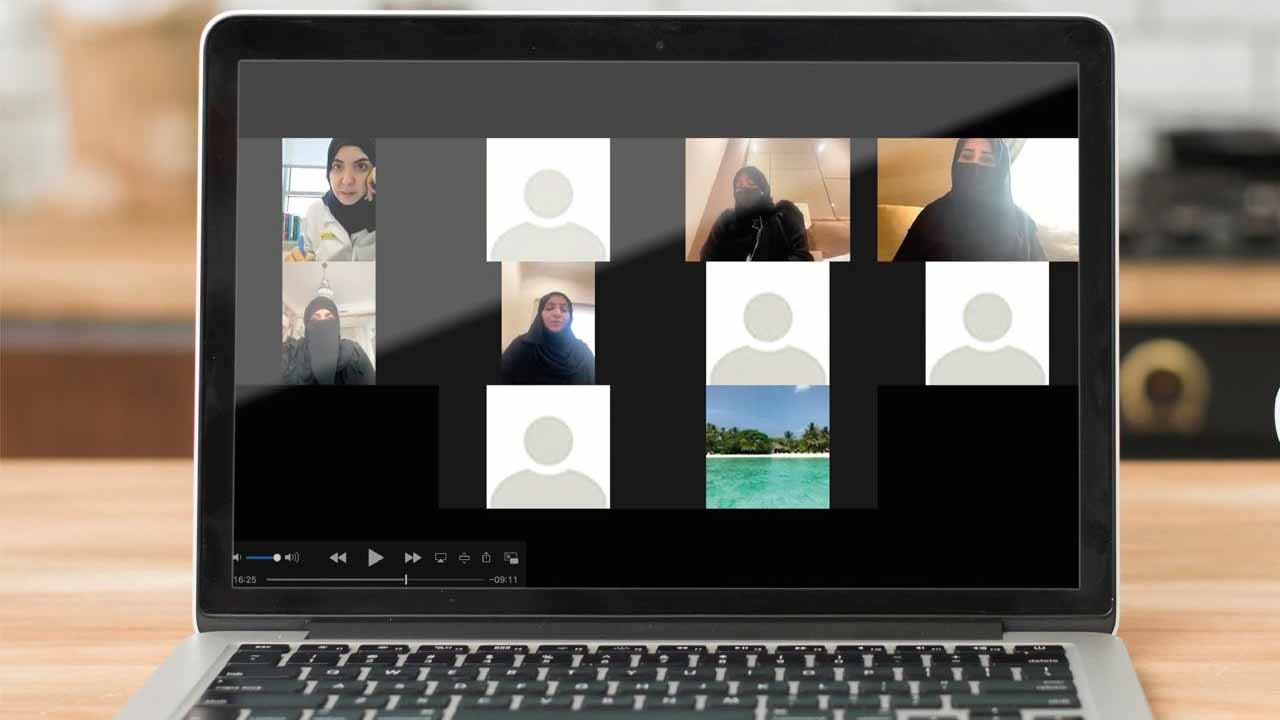Click the stretch-to-fit icon beside AirPlay

click(x=464, y=558)
